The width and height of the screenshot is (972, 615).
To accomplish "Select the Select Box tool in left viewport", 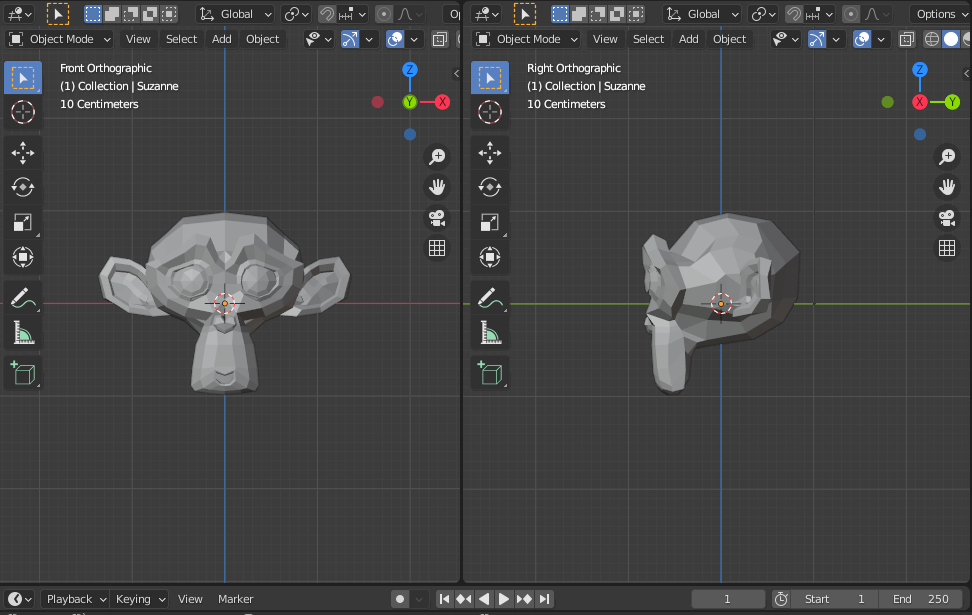I will click(23, 77).
